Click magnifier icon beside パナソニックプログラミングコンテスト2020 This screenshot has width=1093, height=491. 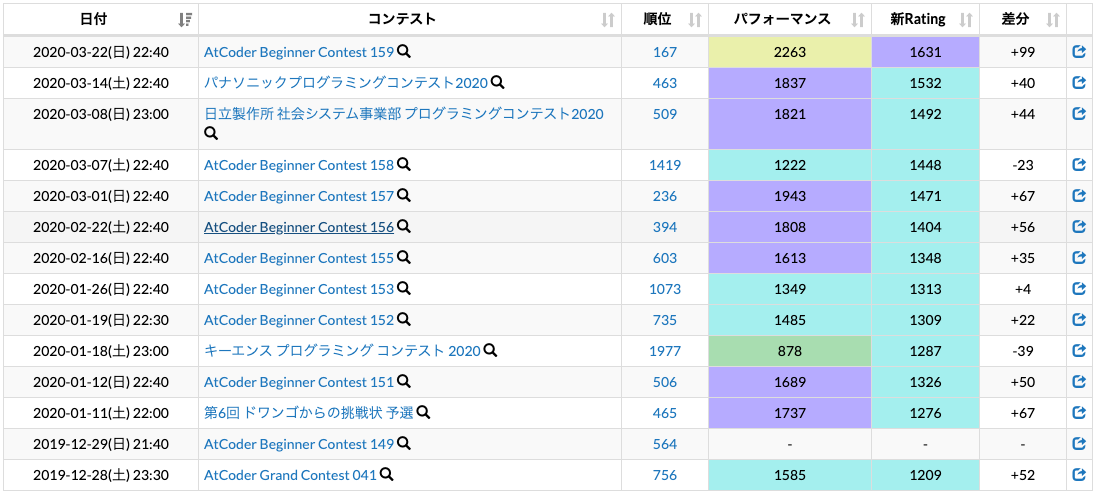pyautogui.click(x=498, y=82)
